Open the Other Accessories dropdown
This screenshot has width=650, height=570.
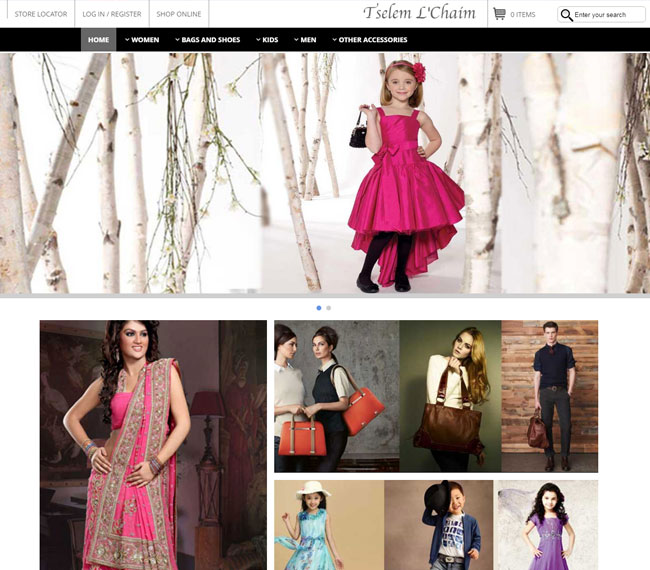click(369, 40)
